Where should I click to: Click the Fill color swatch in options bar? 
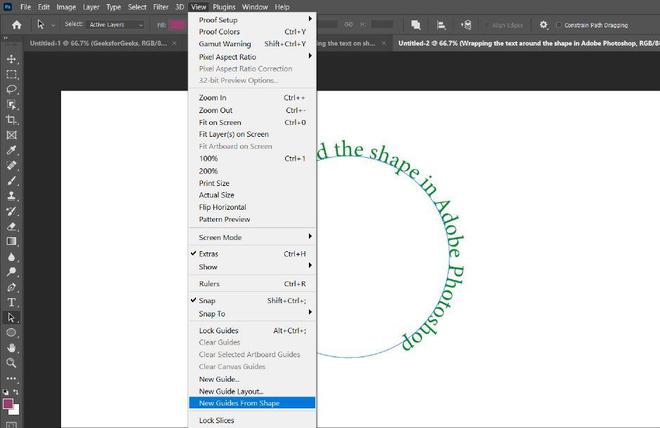pyautogui.click(x=178, y=25)
